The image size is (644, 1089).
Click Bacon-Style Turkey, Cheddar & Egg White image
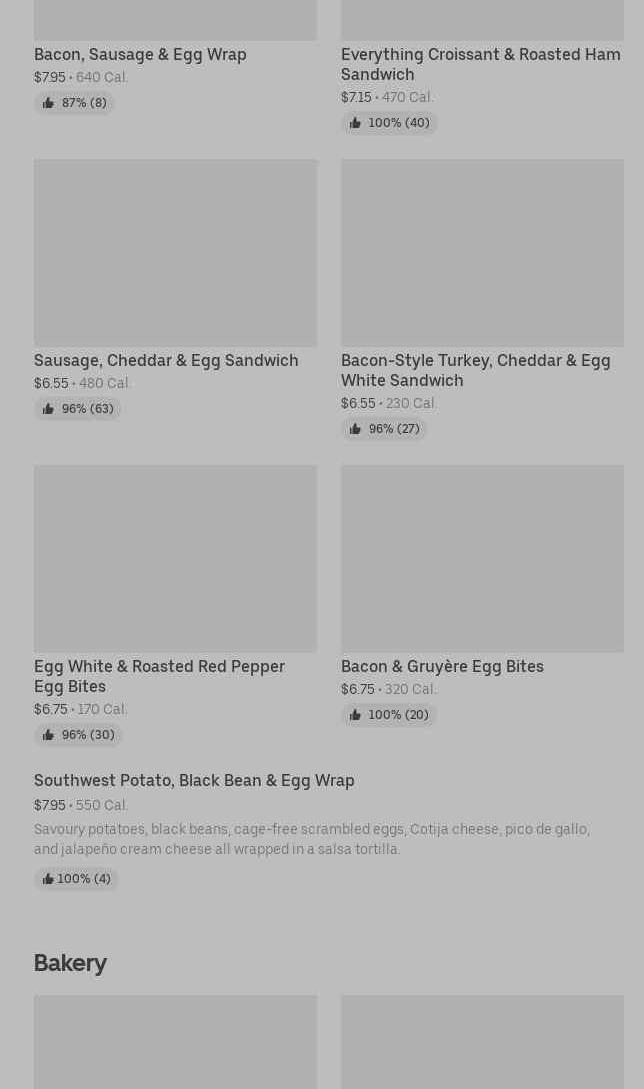[x=482, y=252]
